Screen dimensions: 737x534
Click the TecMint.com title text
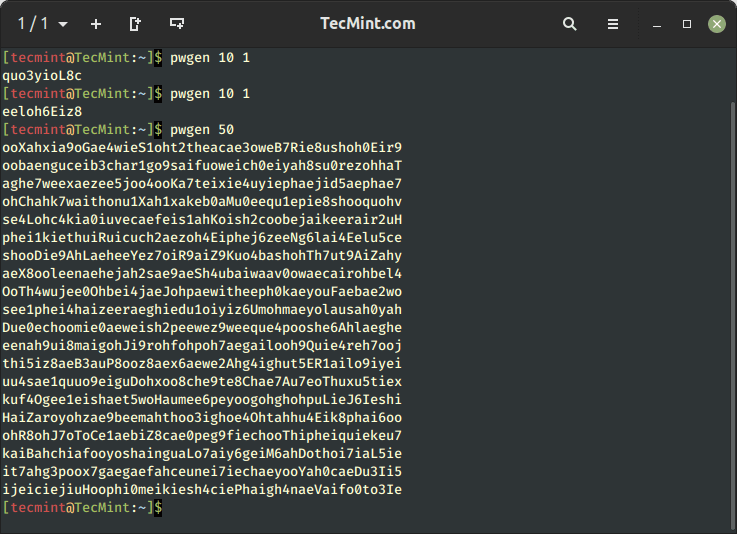[368, 24]
